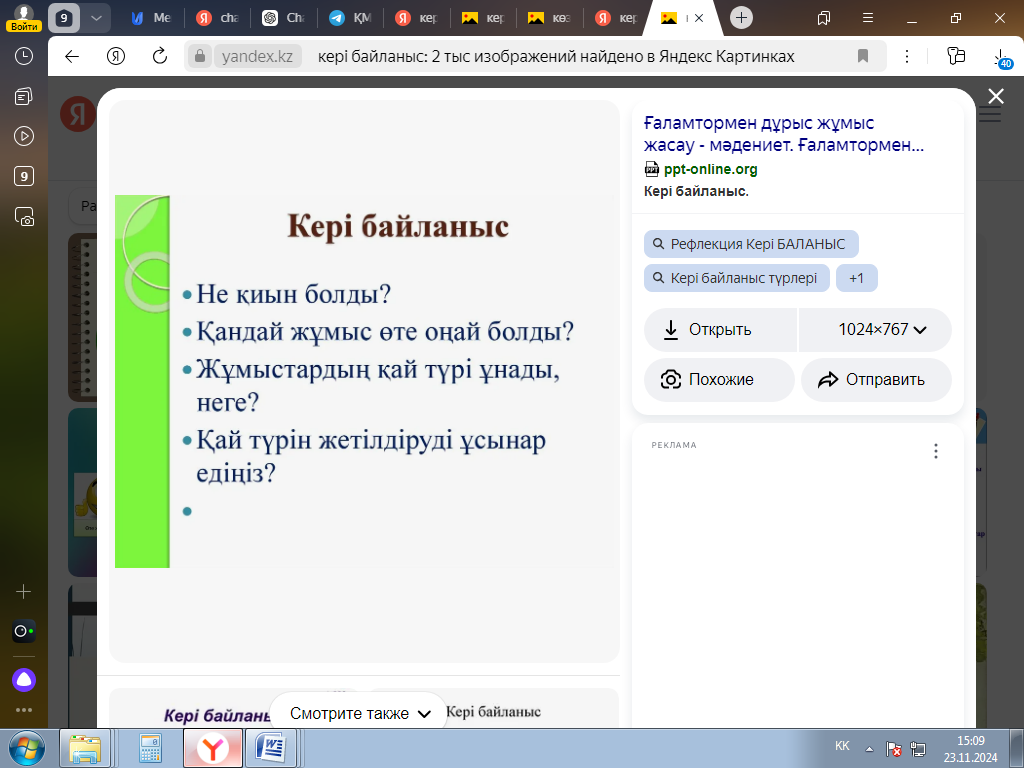Open the Ғаламтормен дұрыс жұмыс title link
This screenshot has height=768, width=1024.
click(x=784, y=134)
